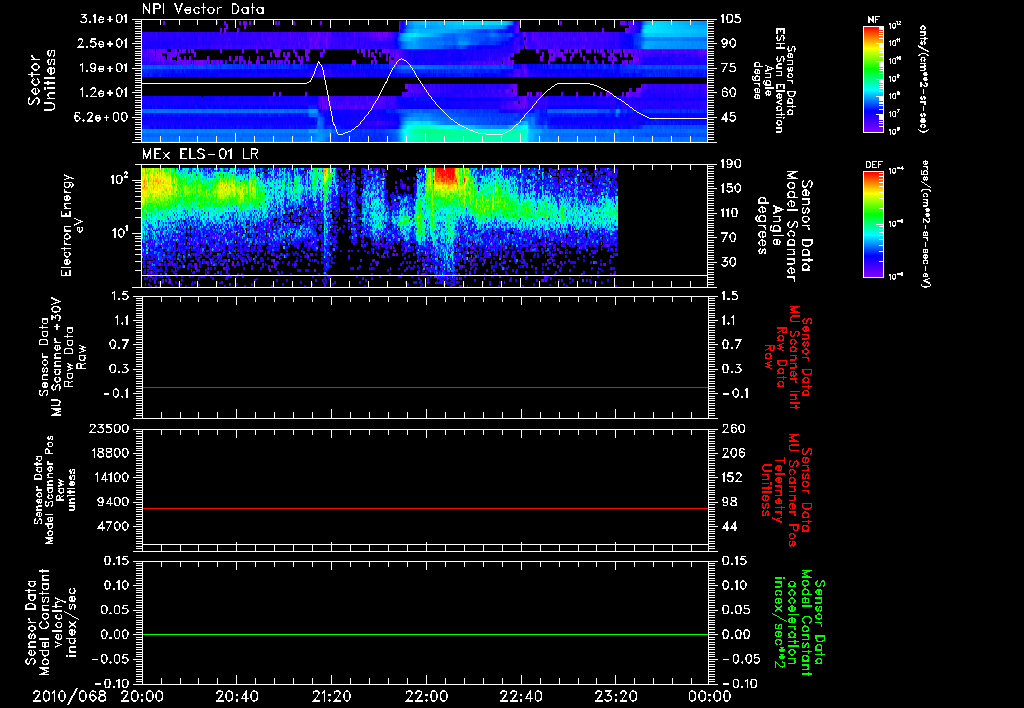Click the 23:20 time tick label
Viewport: 1024px width, 708px height.
(615, 696)
